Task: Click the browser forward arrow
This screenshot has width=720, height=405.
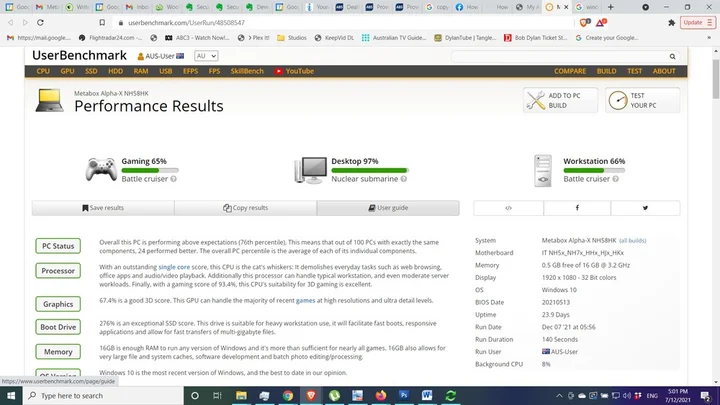Action: [x=25, y=22]
